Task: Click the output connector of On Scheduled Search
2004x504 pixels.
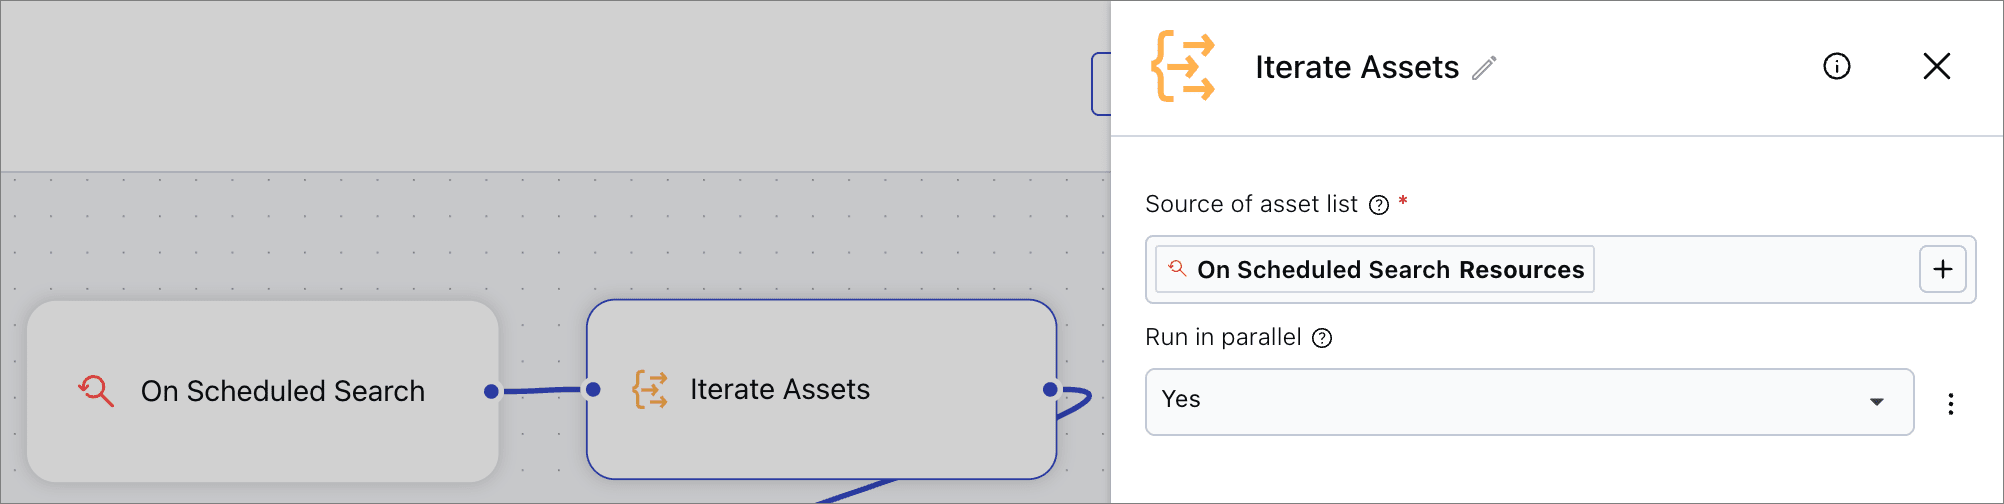Action: click(491, 391)
